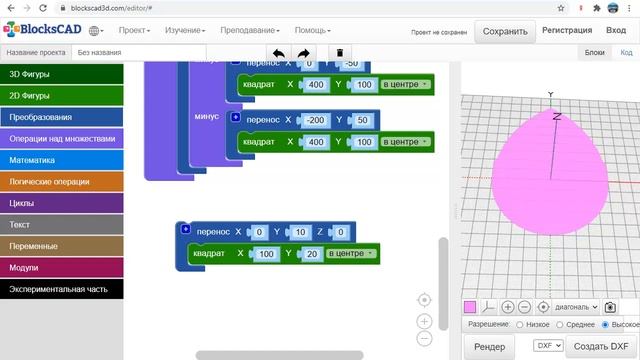Open browser extensions puzzle icon
640x360 pixels.
(597, 8)
